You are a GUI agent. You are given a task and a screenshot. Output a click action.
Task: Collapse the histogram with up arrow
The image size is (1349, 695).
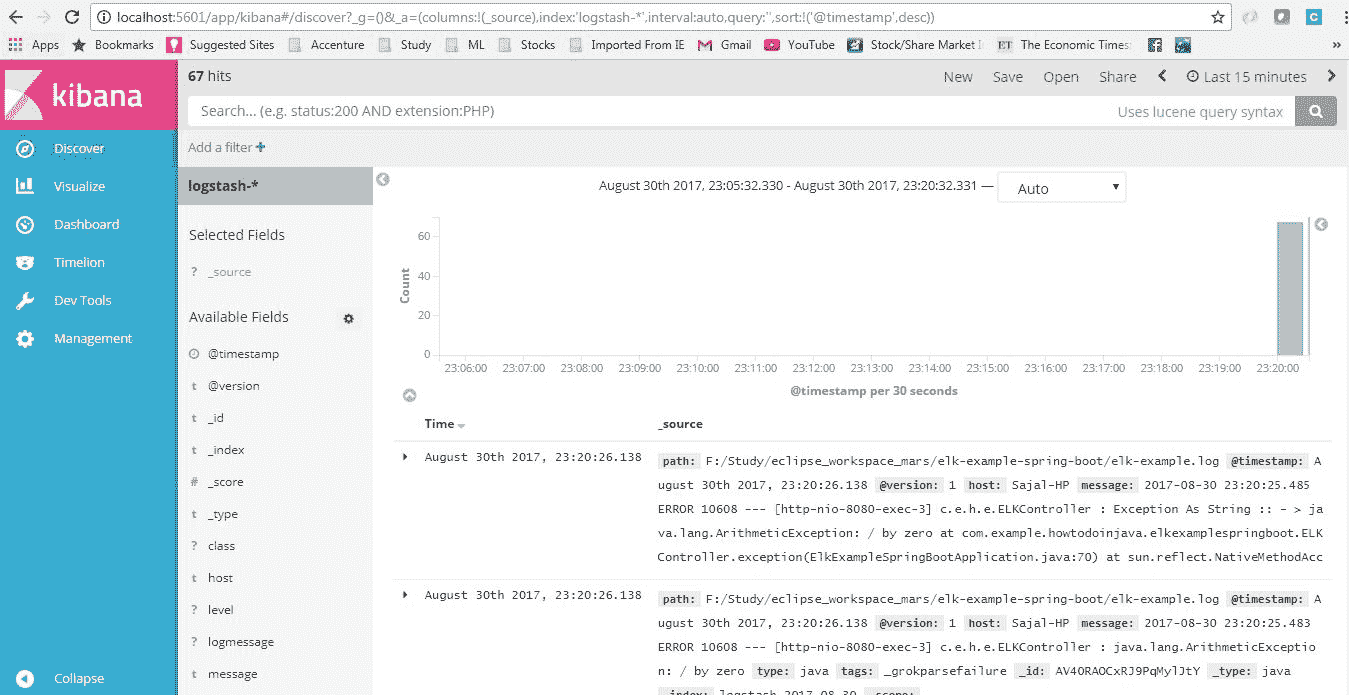point(409,396)
